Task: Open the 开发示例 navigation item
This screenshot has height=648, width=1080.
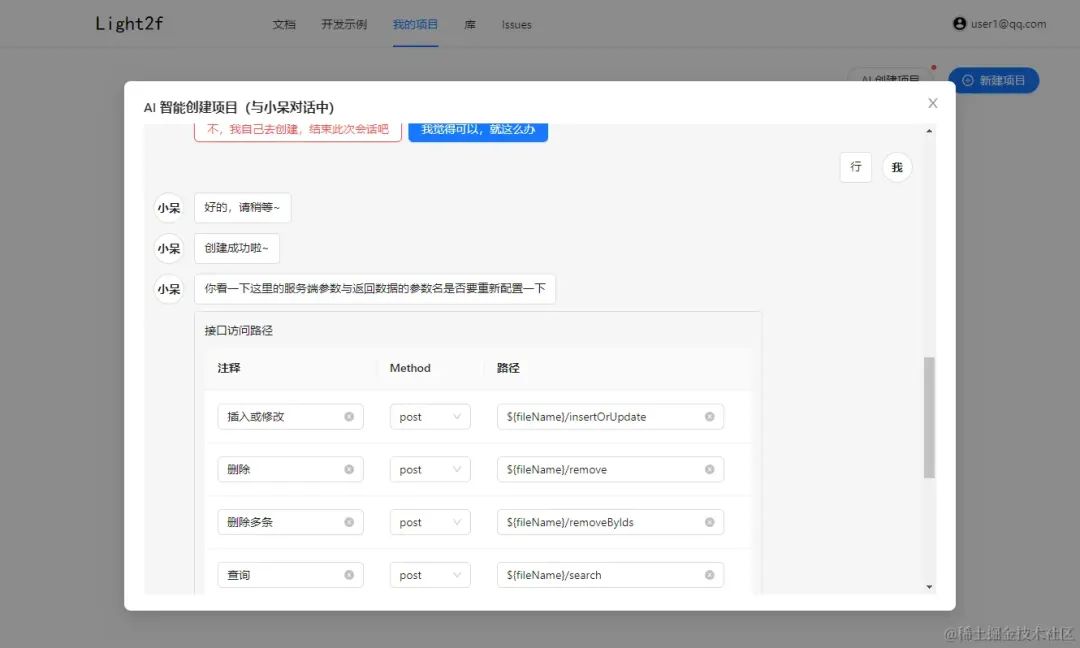Action: pos(343,25)
